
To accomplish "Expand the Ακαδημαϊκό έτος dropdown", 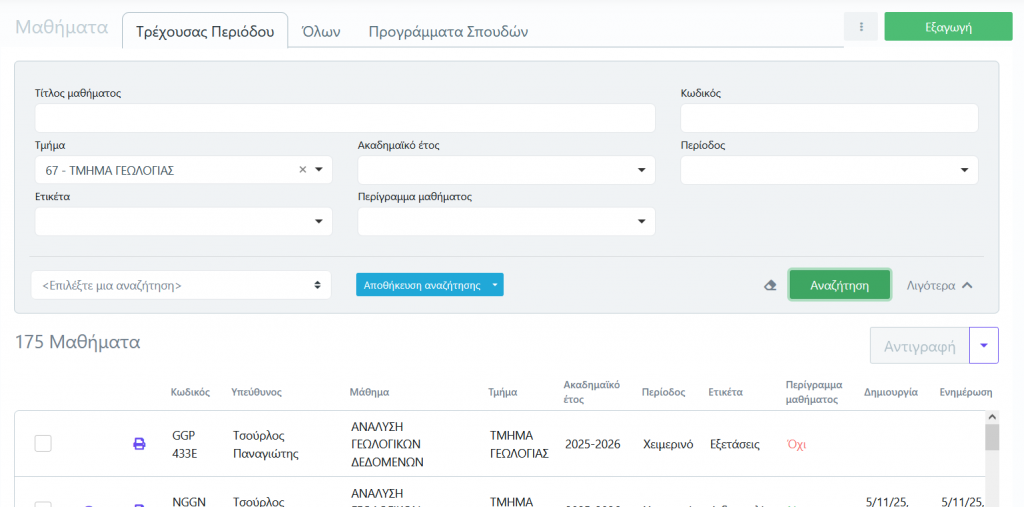I will [641, 170].
